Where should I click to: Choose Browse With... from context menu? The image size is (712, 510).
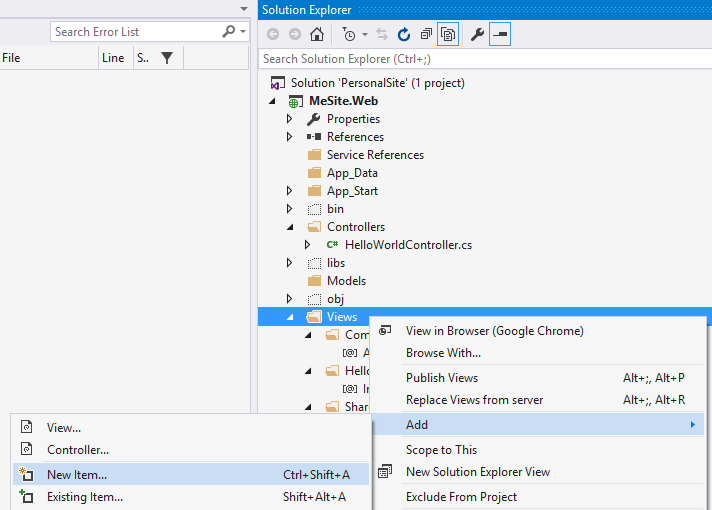click(443, 353)
